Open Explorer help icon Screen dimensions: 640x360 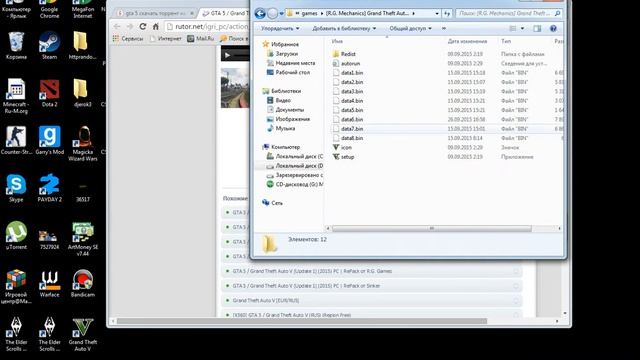coord(553,28)
